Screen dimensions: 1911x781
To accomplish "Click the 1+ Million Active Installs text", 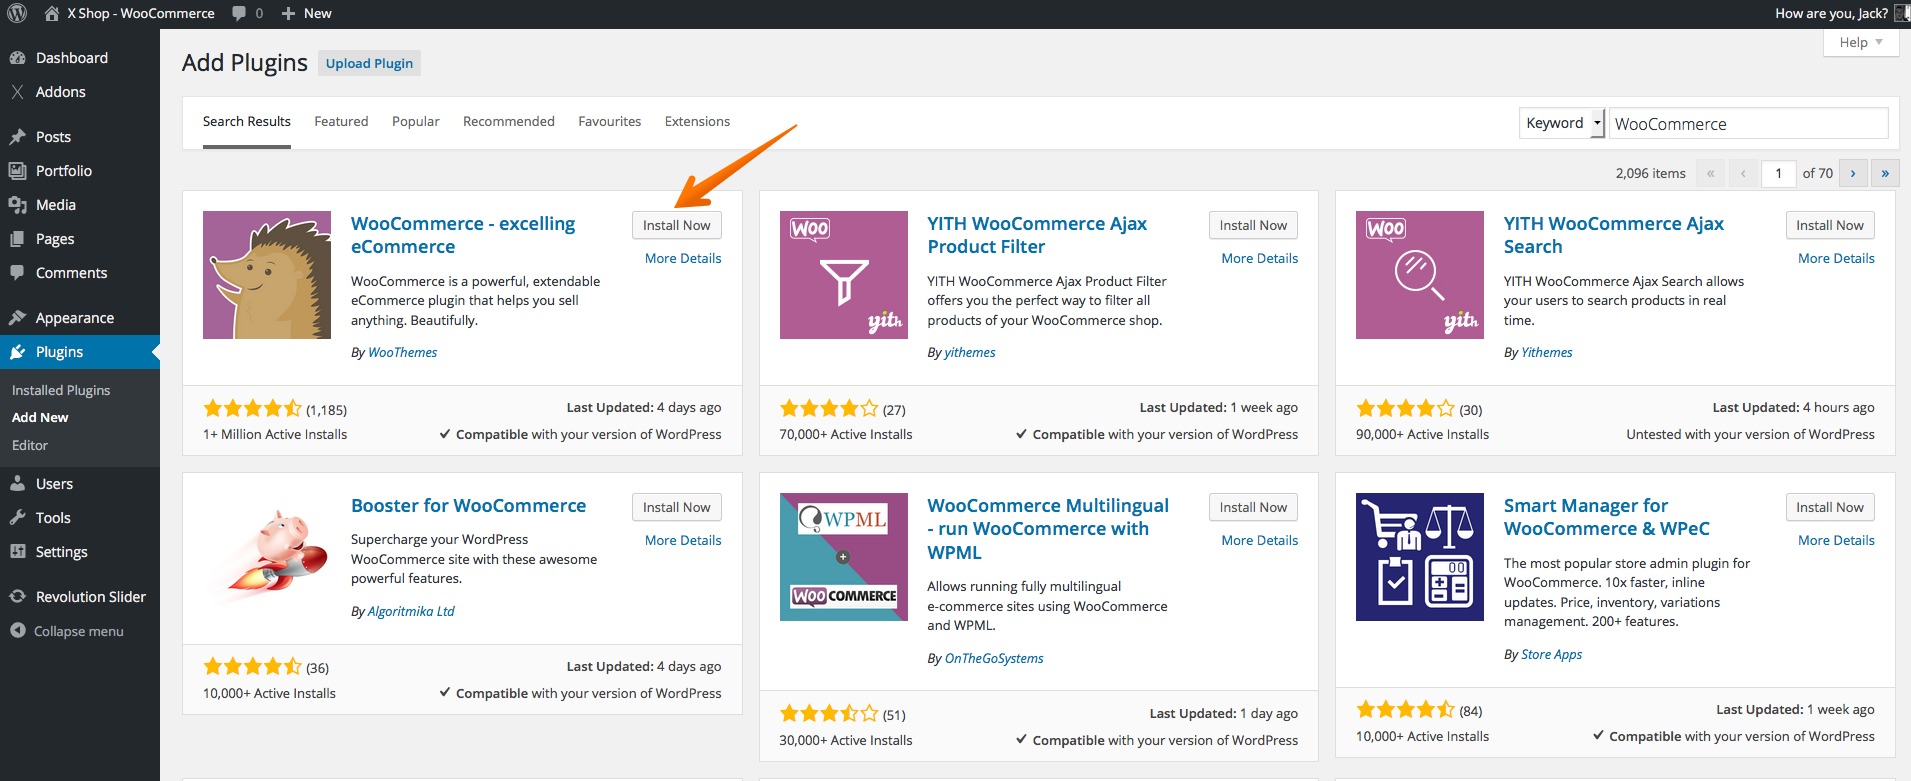I will click(275, 434).
